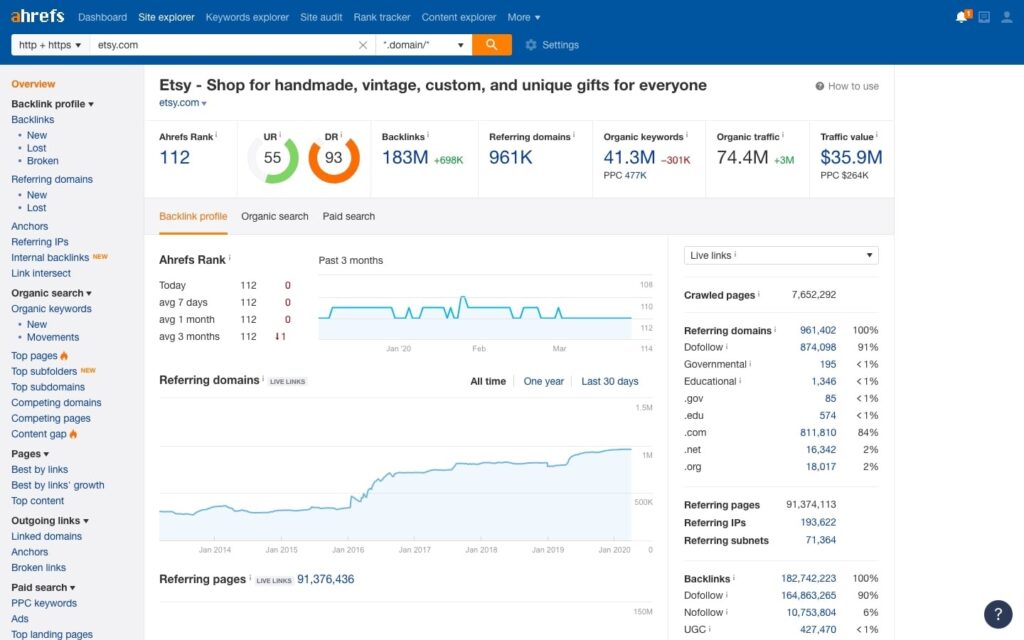Open Top subfolders
Image resolution: width=1024 pixels, height=640 pixels.
44,372
